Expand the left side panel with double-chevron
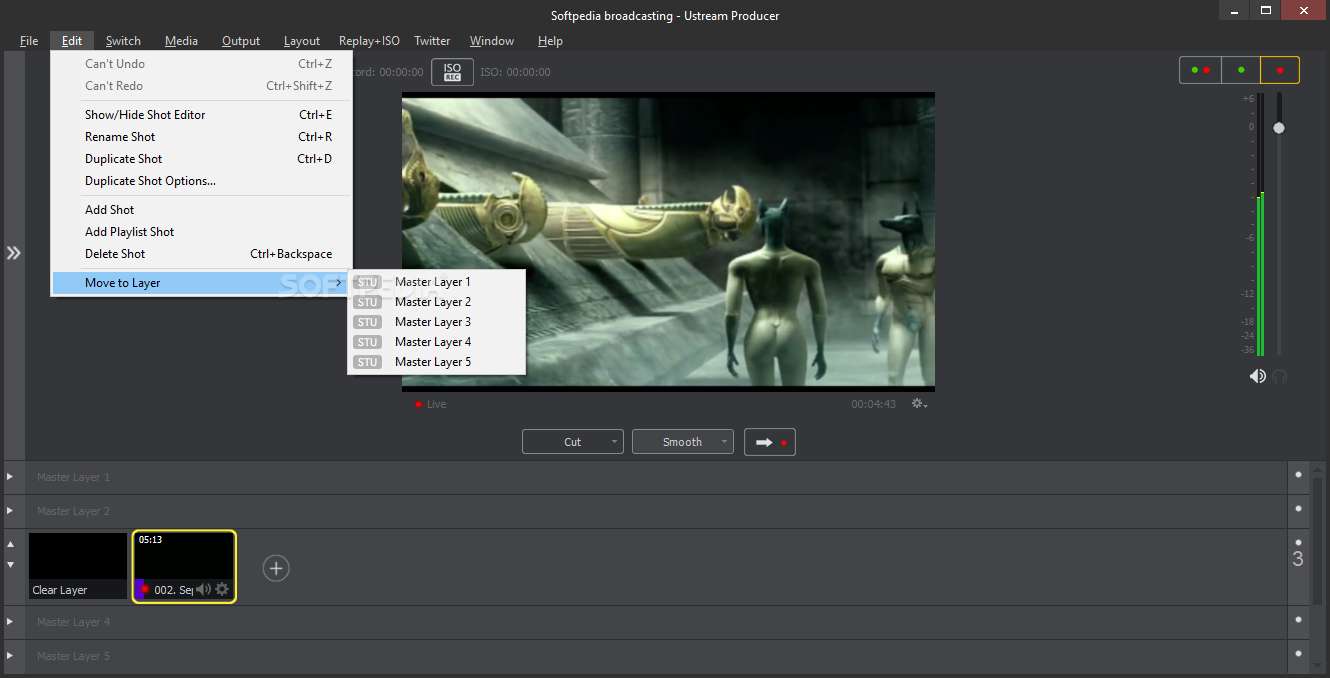The image size is (1330, 678). 13,253
